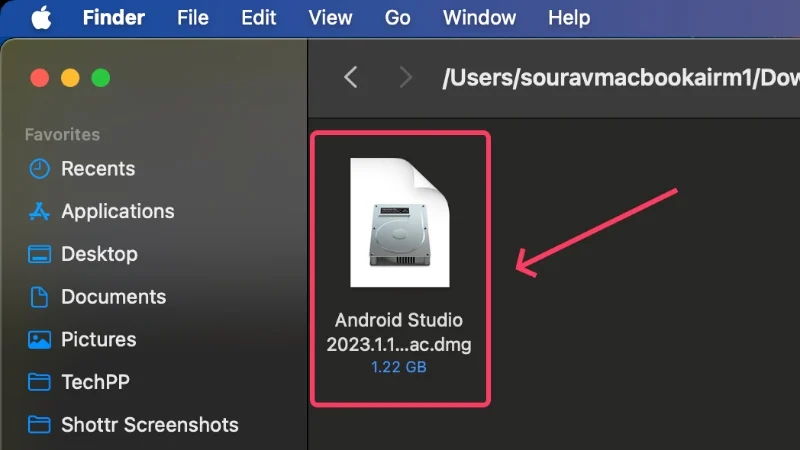This screenshot has width=800, height=450.
Task: Open Documents from the sidebar
Action: [113, 297]
